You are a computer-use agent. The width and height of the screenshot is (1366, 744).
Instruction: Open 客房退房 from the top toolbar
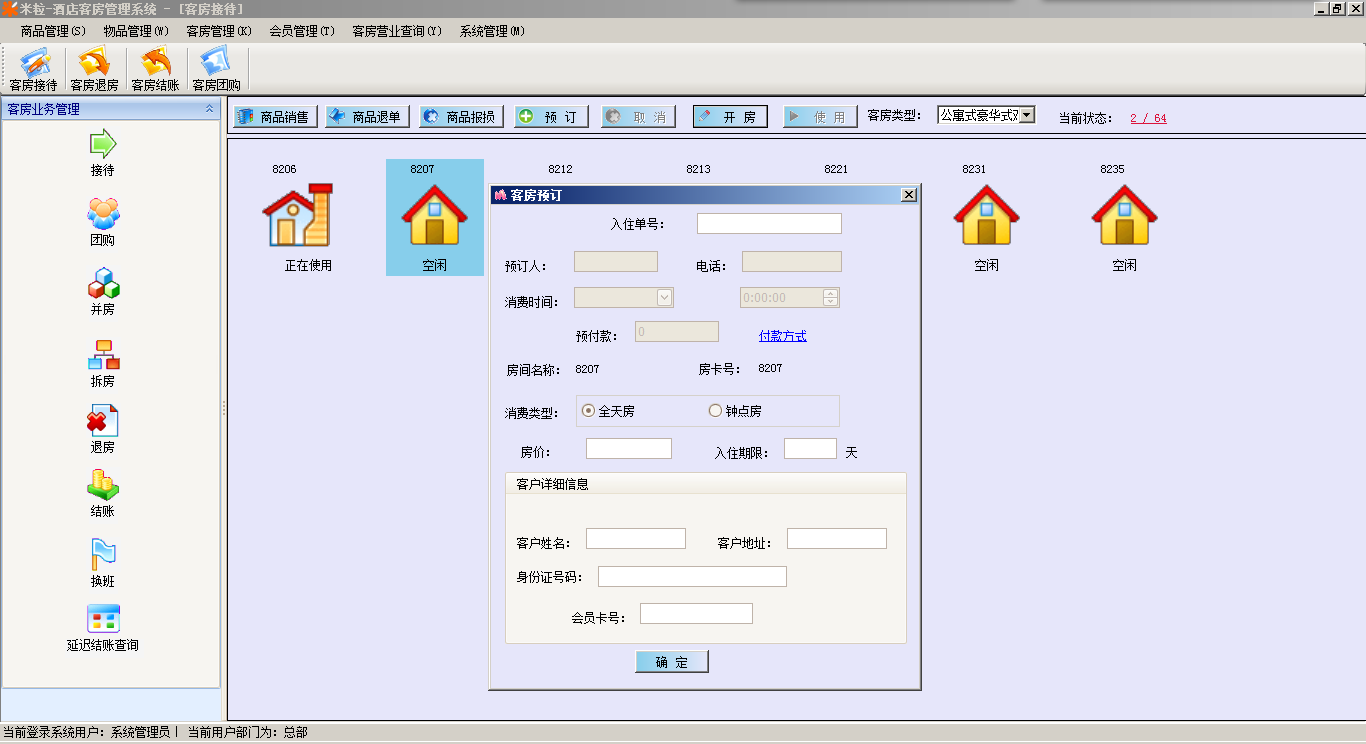pos(94,63)
